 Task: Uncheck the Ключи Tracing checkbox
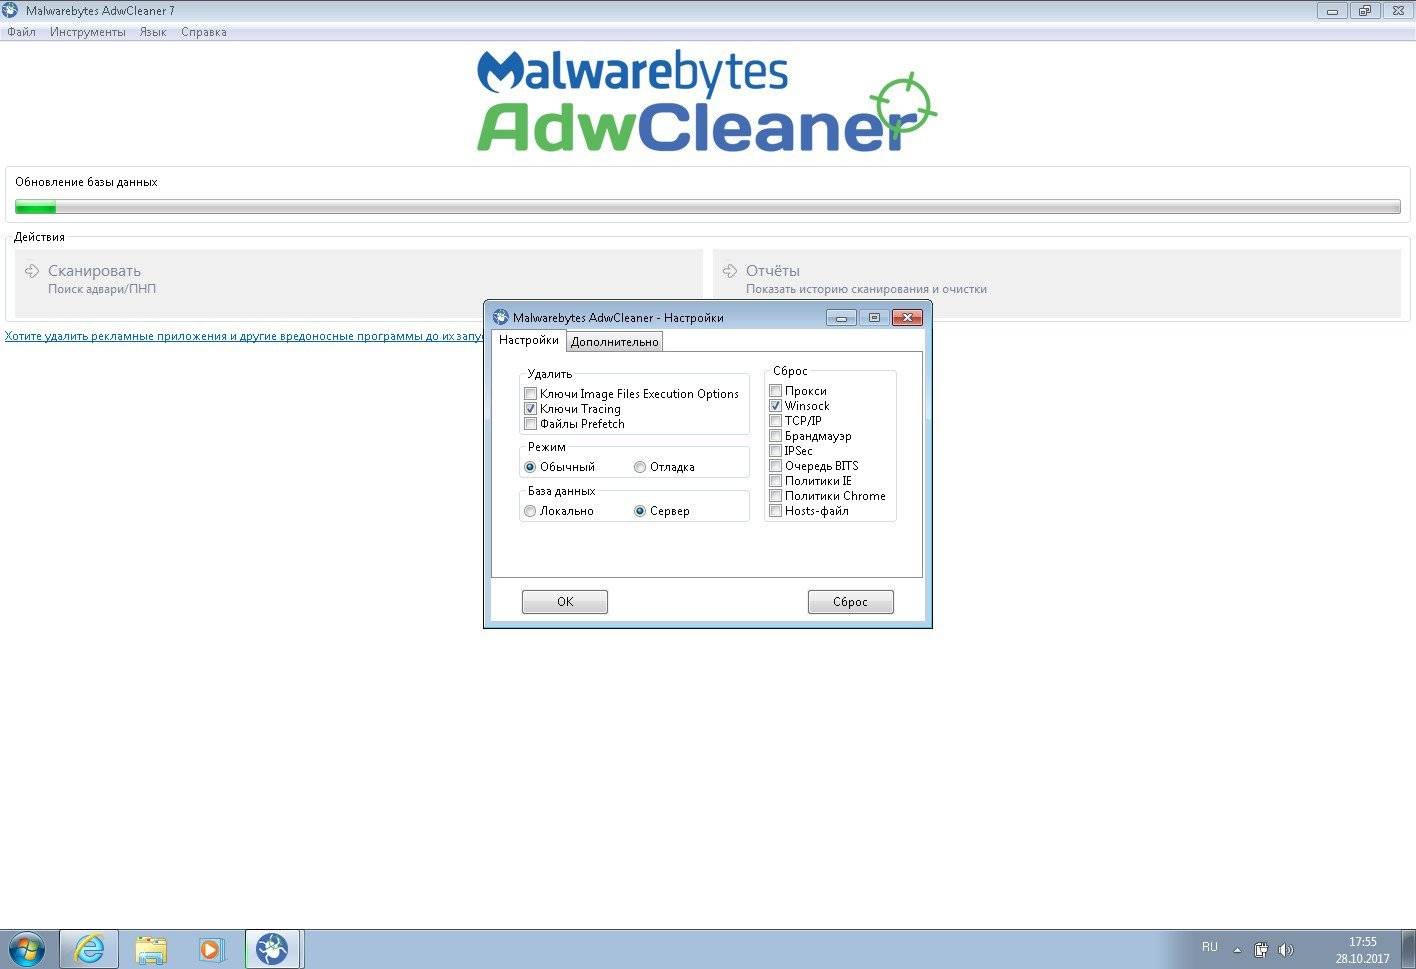coord(531,409)
